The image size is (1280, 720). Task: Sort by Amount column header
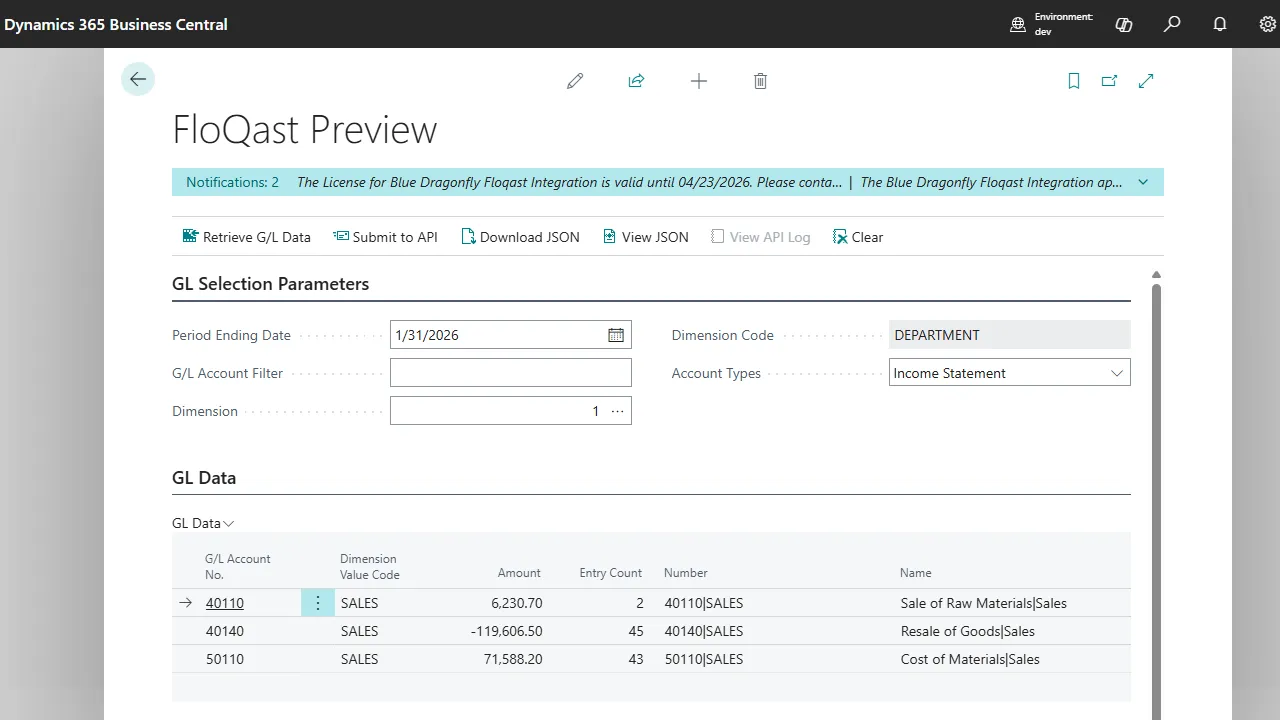coord(519,573)
